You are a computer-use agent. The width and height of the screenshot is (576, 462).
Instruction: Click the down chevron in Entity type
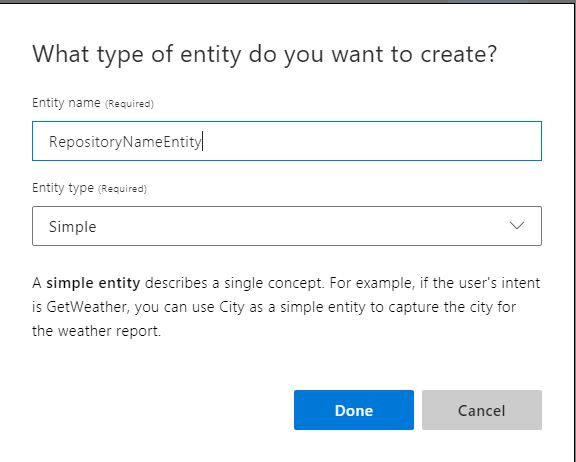517,225
